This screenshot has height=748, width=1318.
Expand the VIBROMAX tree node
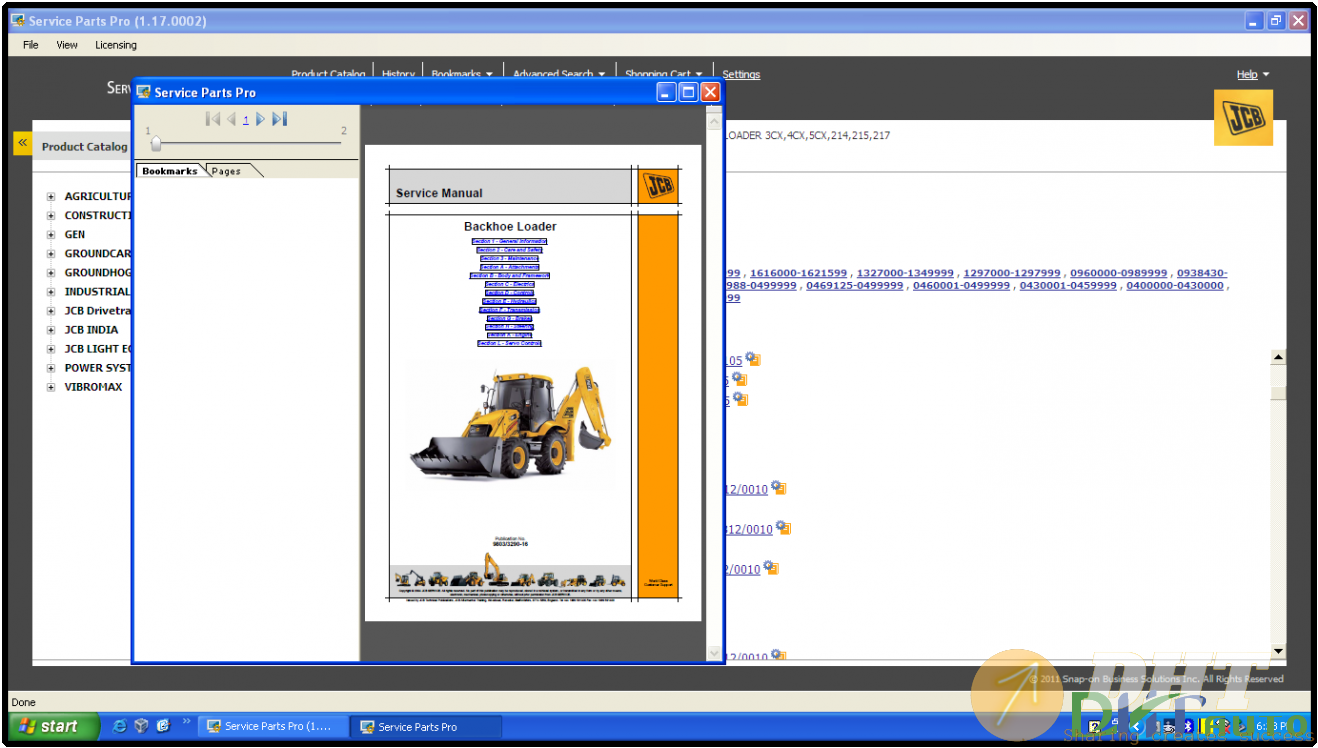tap(51, 387)
